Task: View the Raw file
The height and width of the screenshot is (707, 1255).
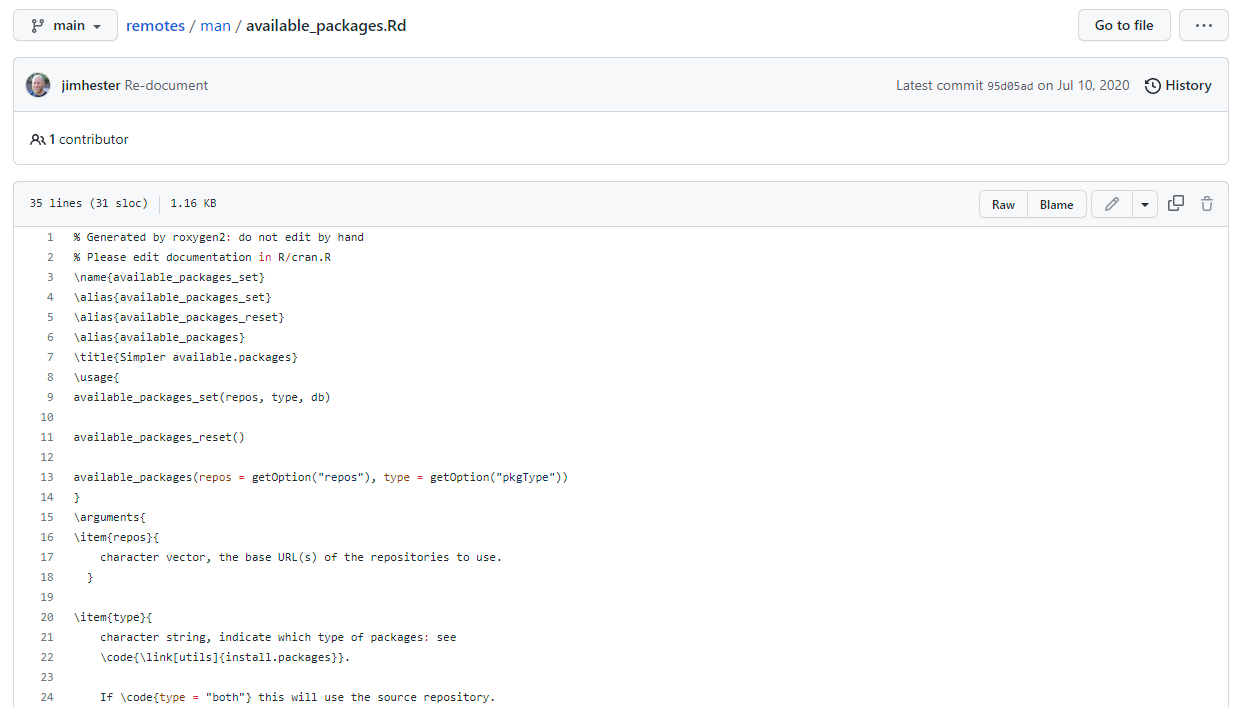Action: pyautogui.click(x=1003, y=204)
